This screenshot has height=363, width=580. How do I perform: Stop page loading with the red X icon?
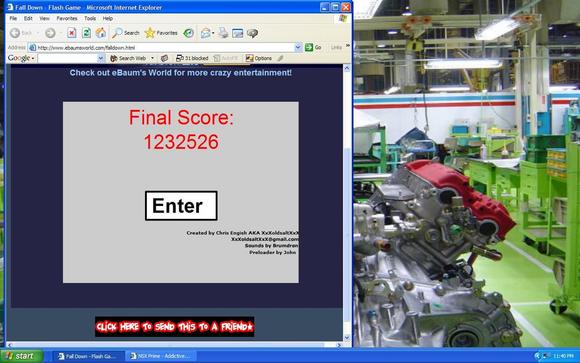pos(72,33)
